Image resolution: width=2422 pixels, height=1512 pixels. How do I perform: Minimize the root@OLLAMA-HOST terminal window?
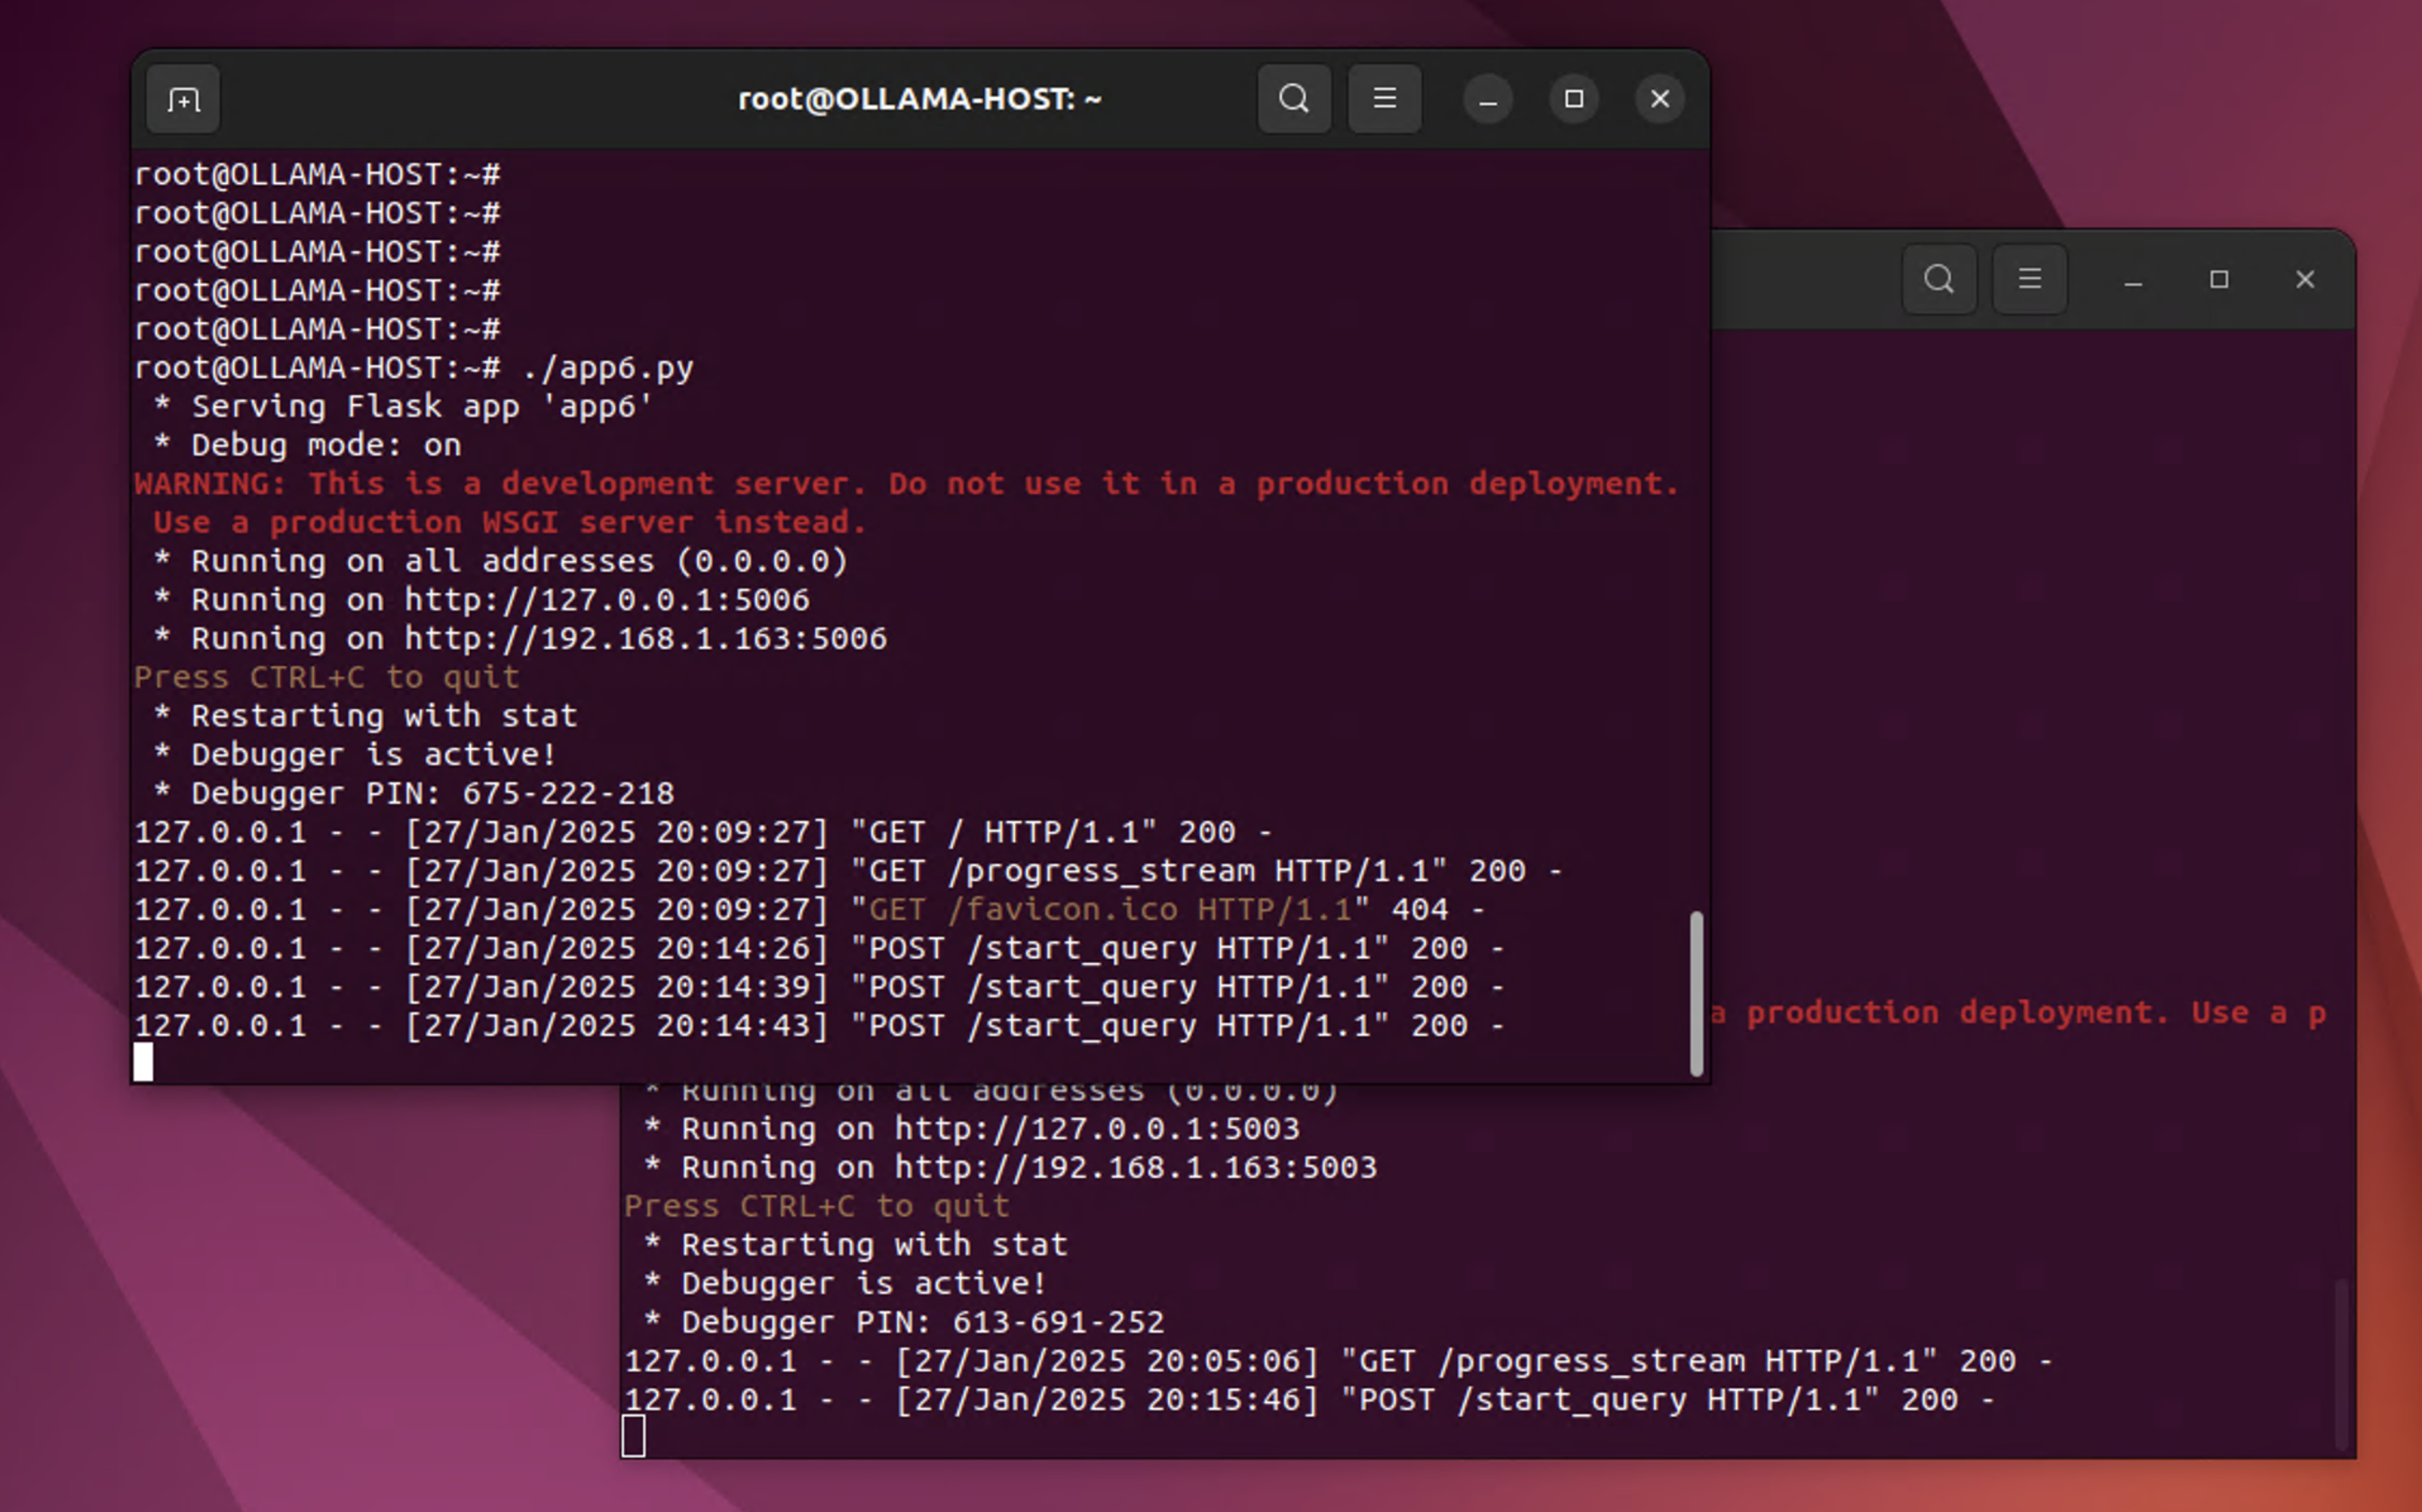point(1487,100)
